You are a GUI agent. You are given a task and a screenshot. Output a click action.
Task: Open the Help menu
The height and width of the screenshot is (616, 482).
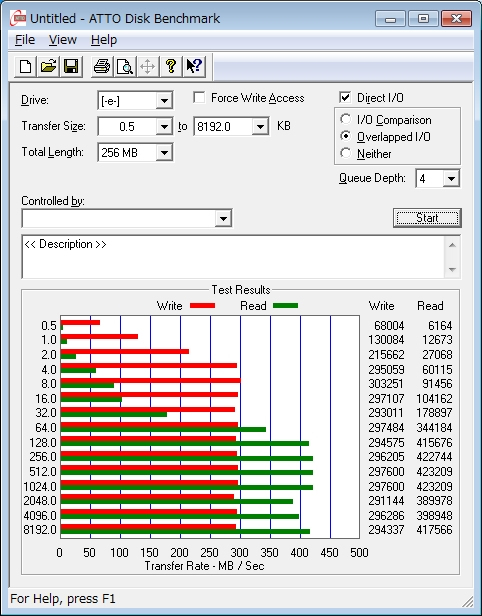click(x=104, y=40)
